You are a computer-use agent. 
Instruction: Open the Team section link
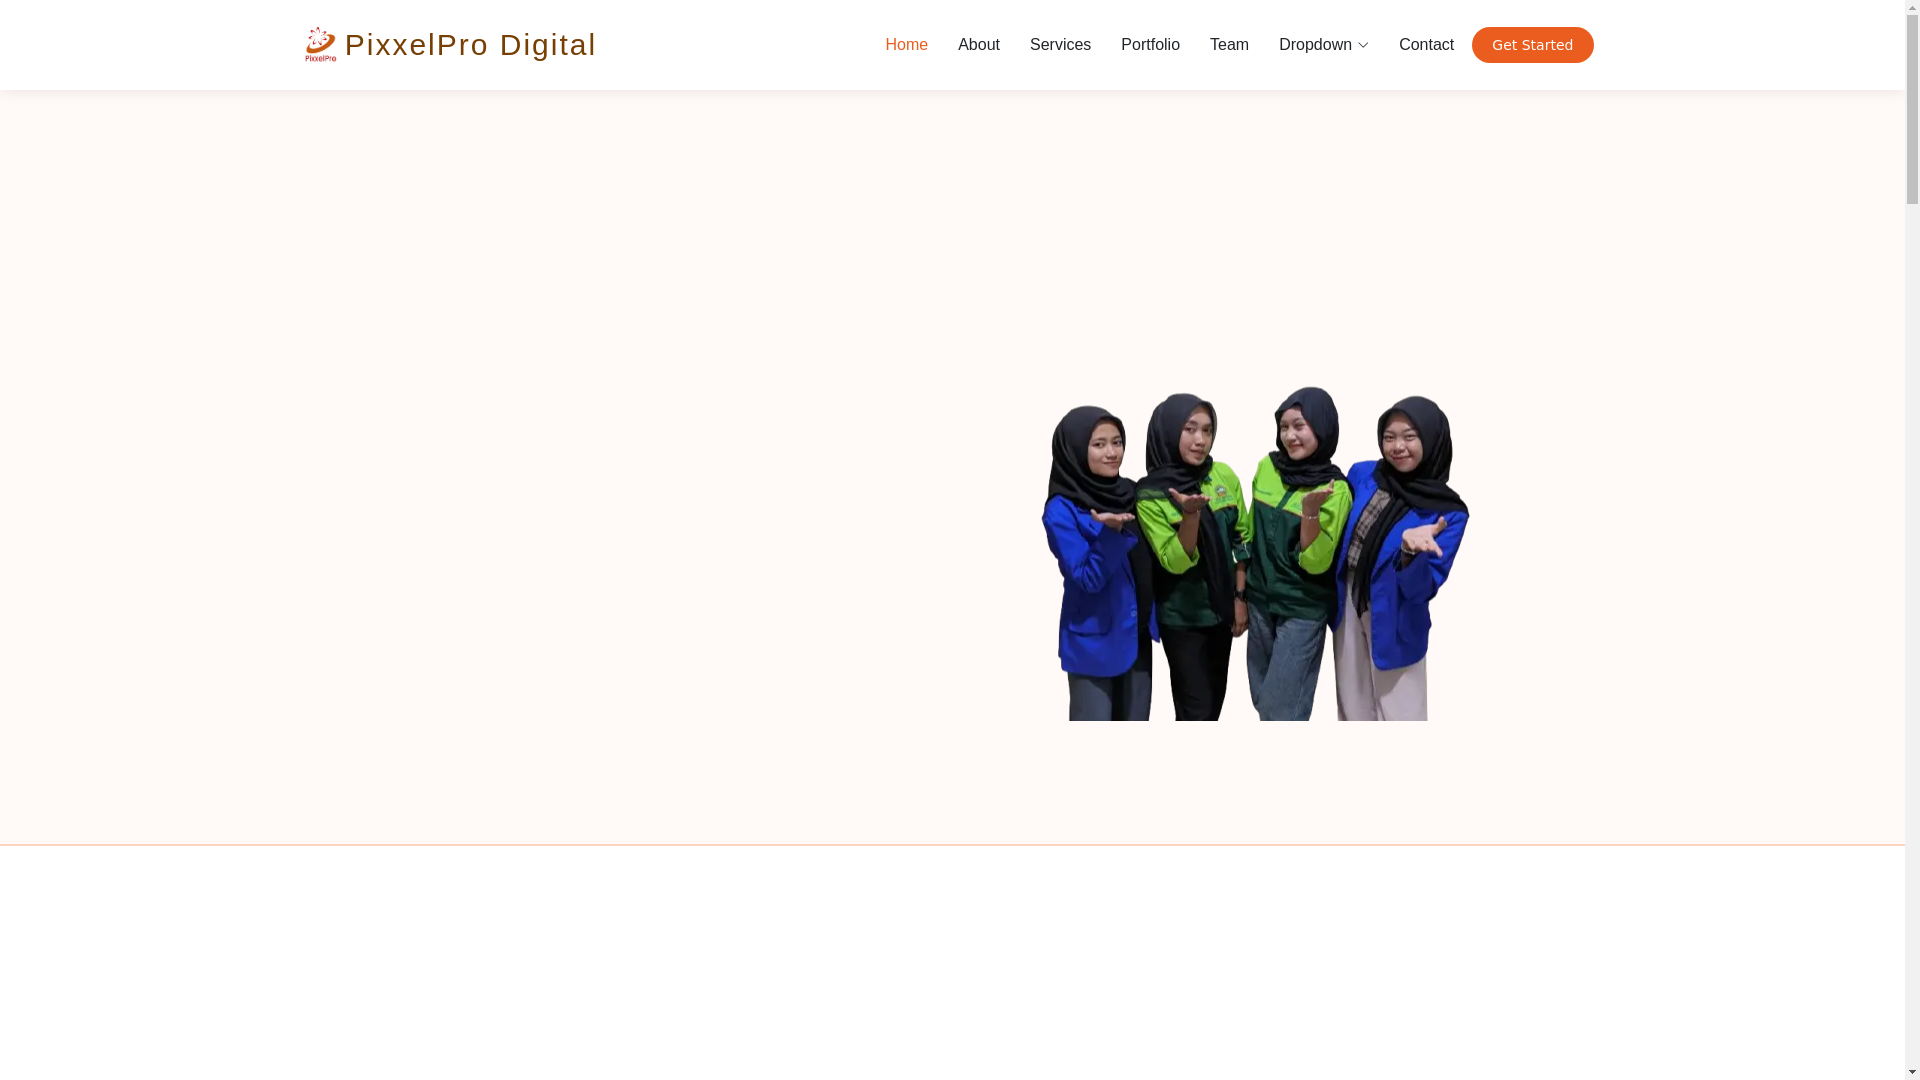(x=1229, y=45)
